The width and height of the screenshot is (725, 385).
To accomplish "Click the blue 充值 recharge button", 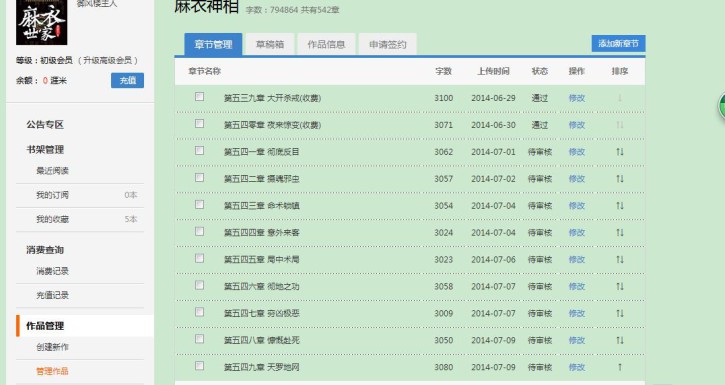I will [x=127, y=80].
